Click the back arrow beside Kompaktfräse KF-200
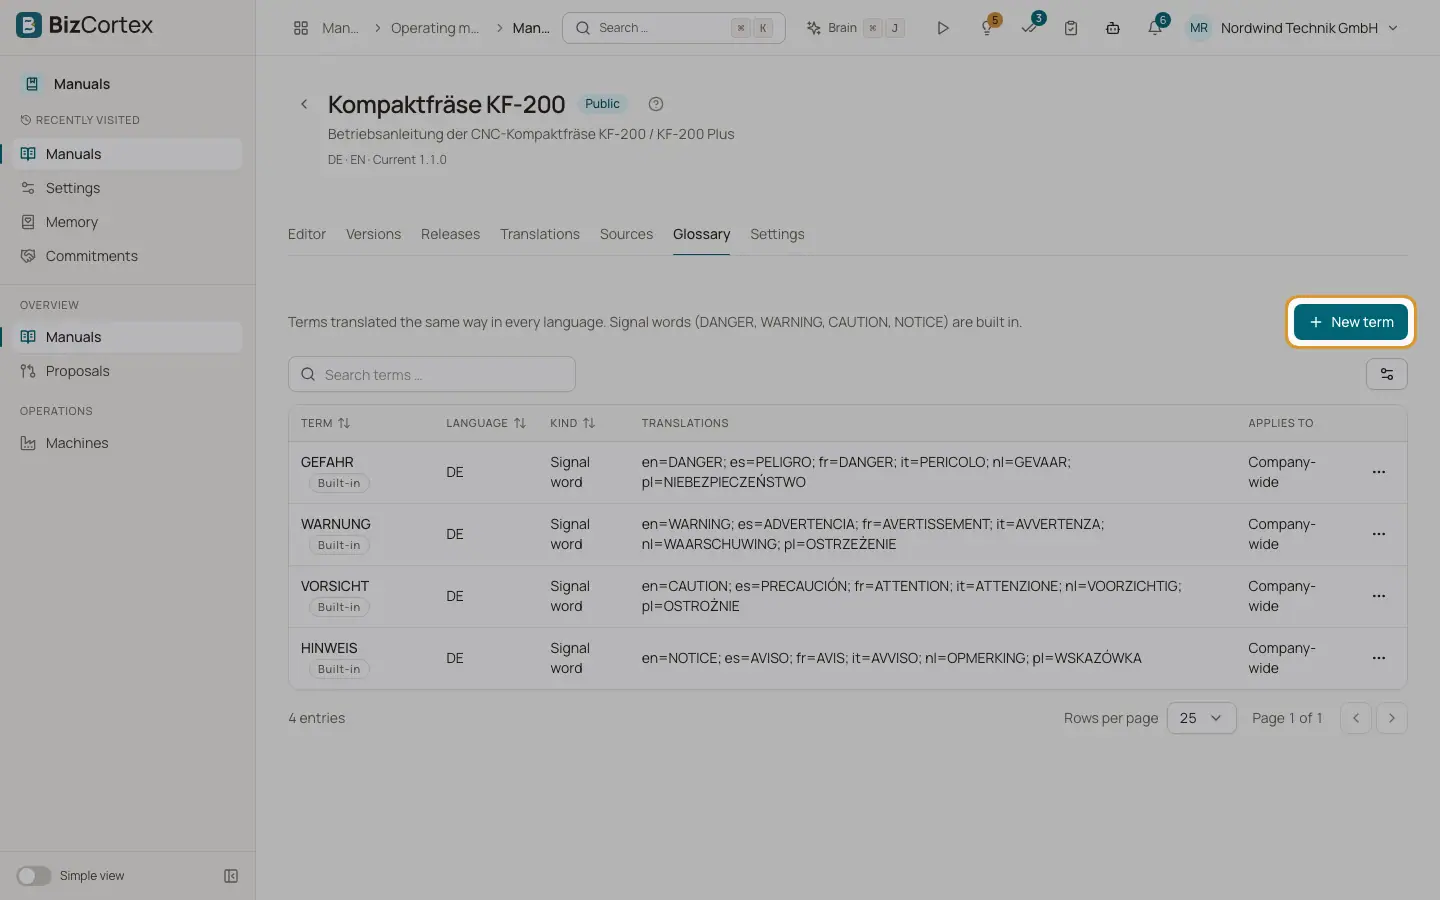The width and height of the screenshot is (1440, 900). point(305,104)
